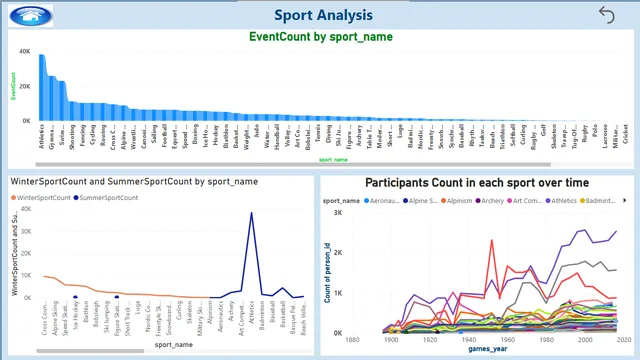The image size is (640, 360).
Task: Highlight Alpinism in the participants legend
Action: coord(456,201)
